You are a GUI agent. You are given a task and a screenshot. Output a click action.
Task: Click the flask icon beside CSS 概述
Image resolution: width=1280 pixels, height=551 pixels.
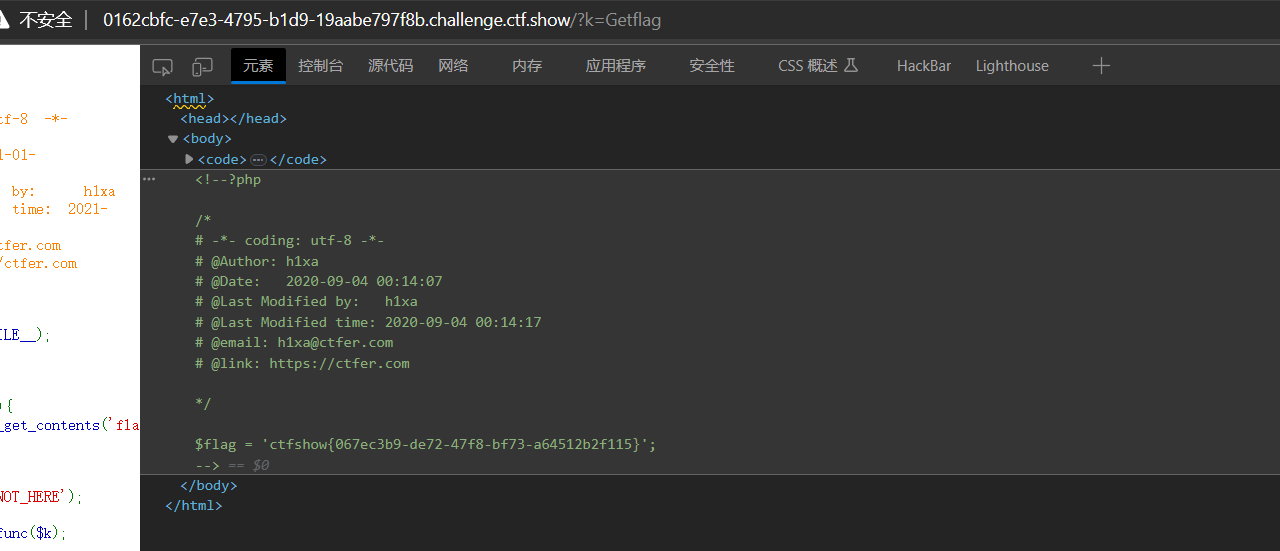[851, 65]
